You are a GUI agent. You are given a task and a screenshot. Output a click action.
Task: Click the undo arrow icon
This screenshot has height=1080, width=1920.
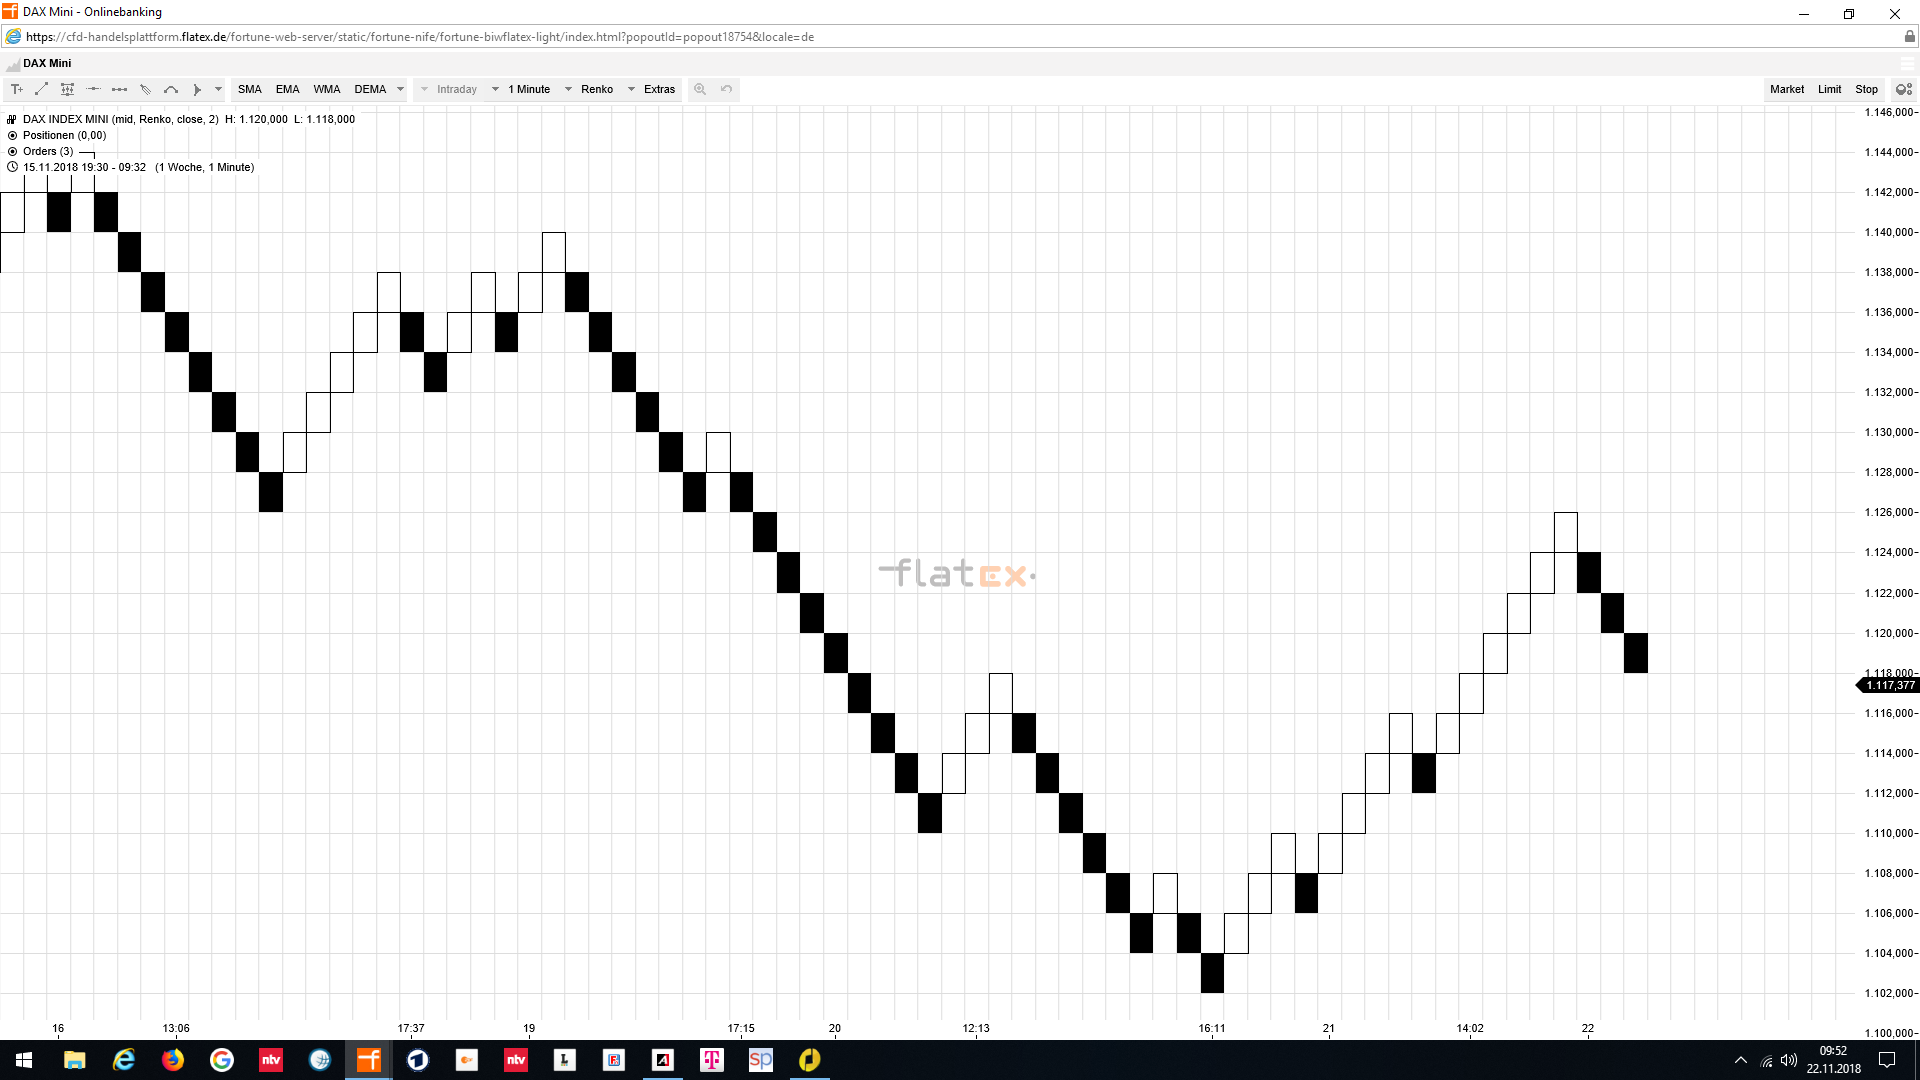727,89
